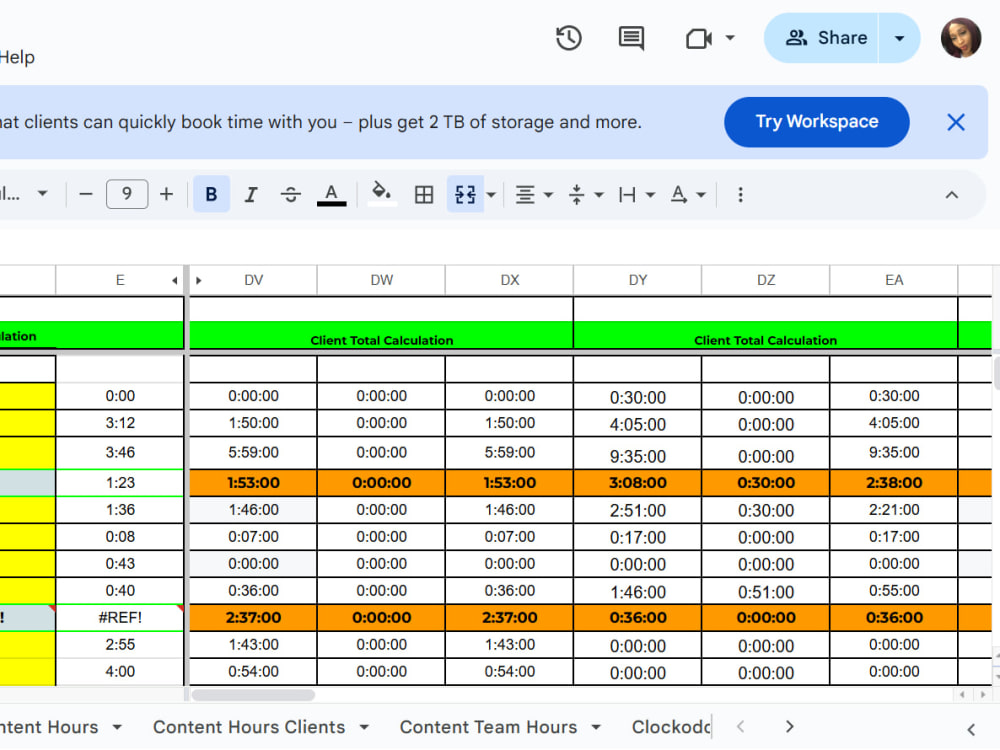This screenshot has height=750, width=1000.
Task: Click the Try Workspace button
Action: [816, 122]
